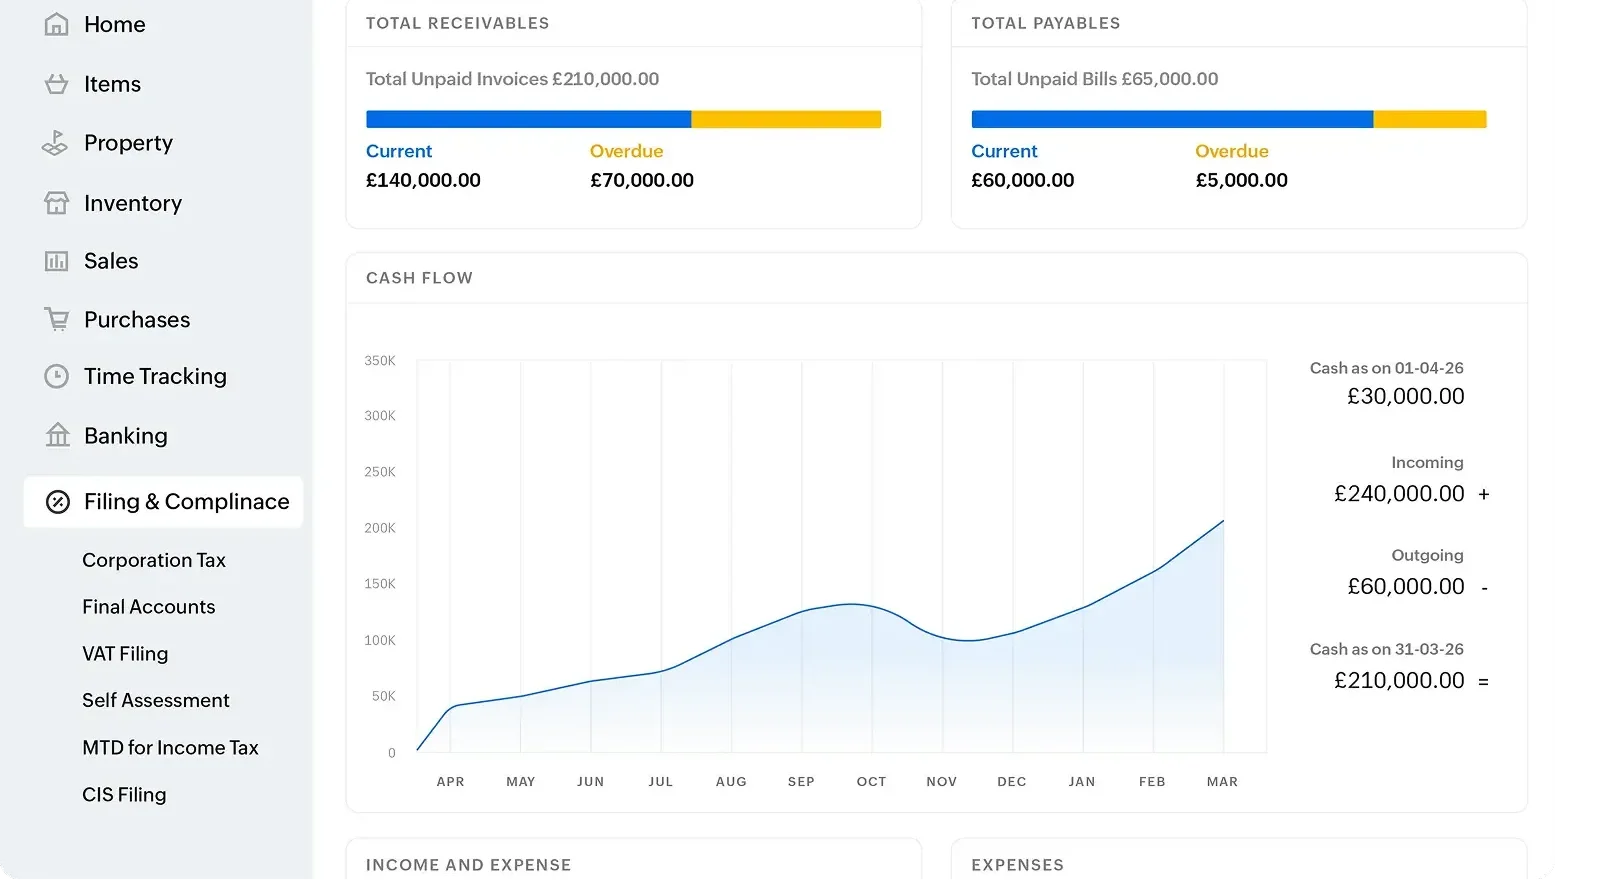Click the Property icon in sidebar
Image resolution: width=1614 pixels, height=880 pixels.
coord(55,143)
